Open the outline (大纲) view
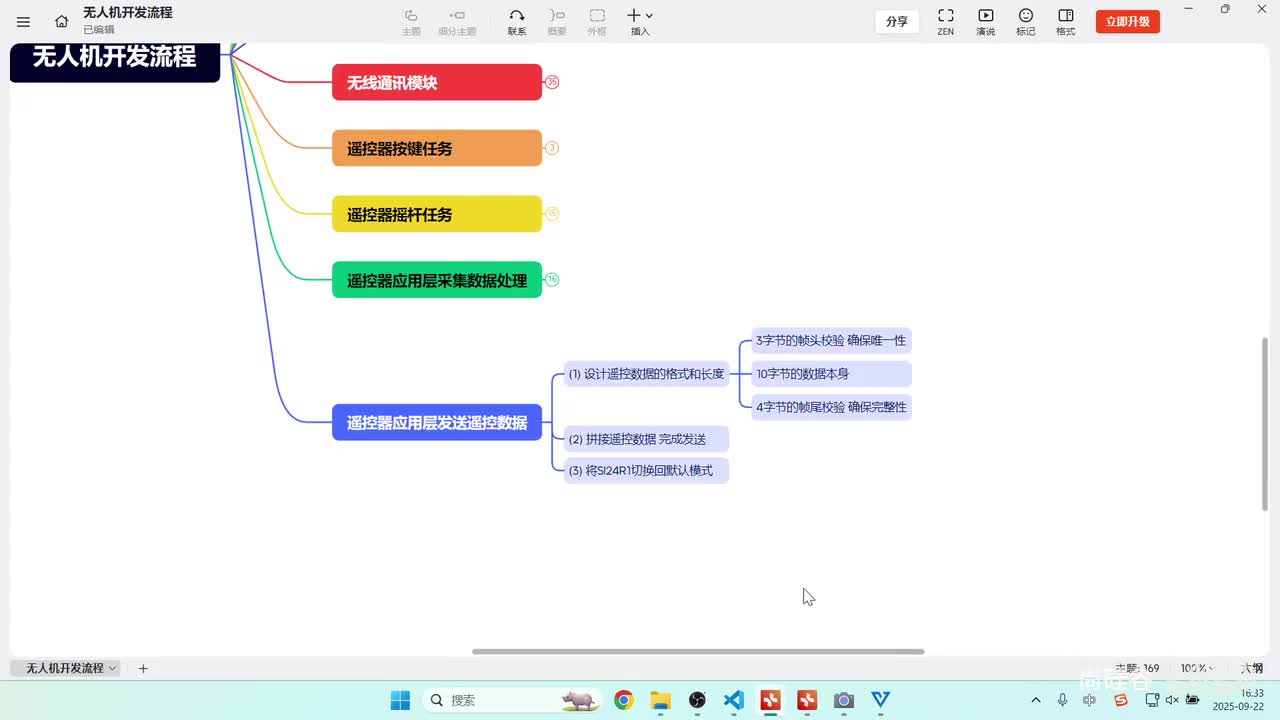Image resolution: width=1280 pixels, height=720 pixels. pyautogui.click(x=1251, y=668)
